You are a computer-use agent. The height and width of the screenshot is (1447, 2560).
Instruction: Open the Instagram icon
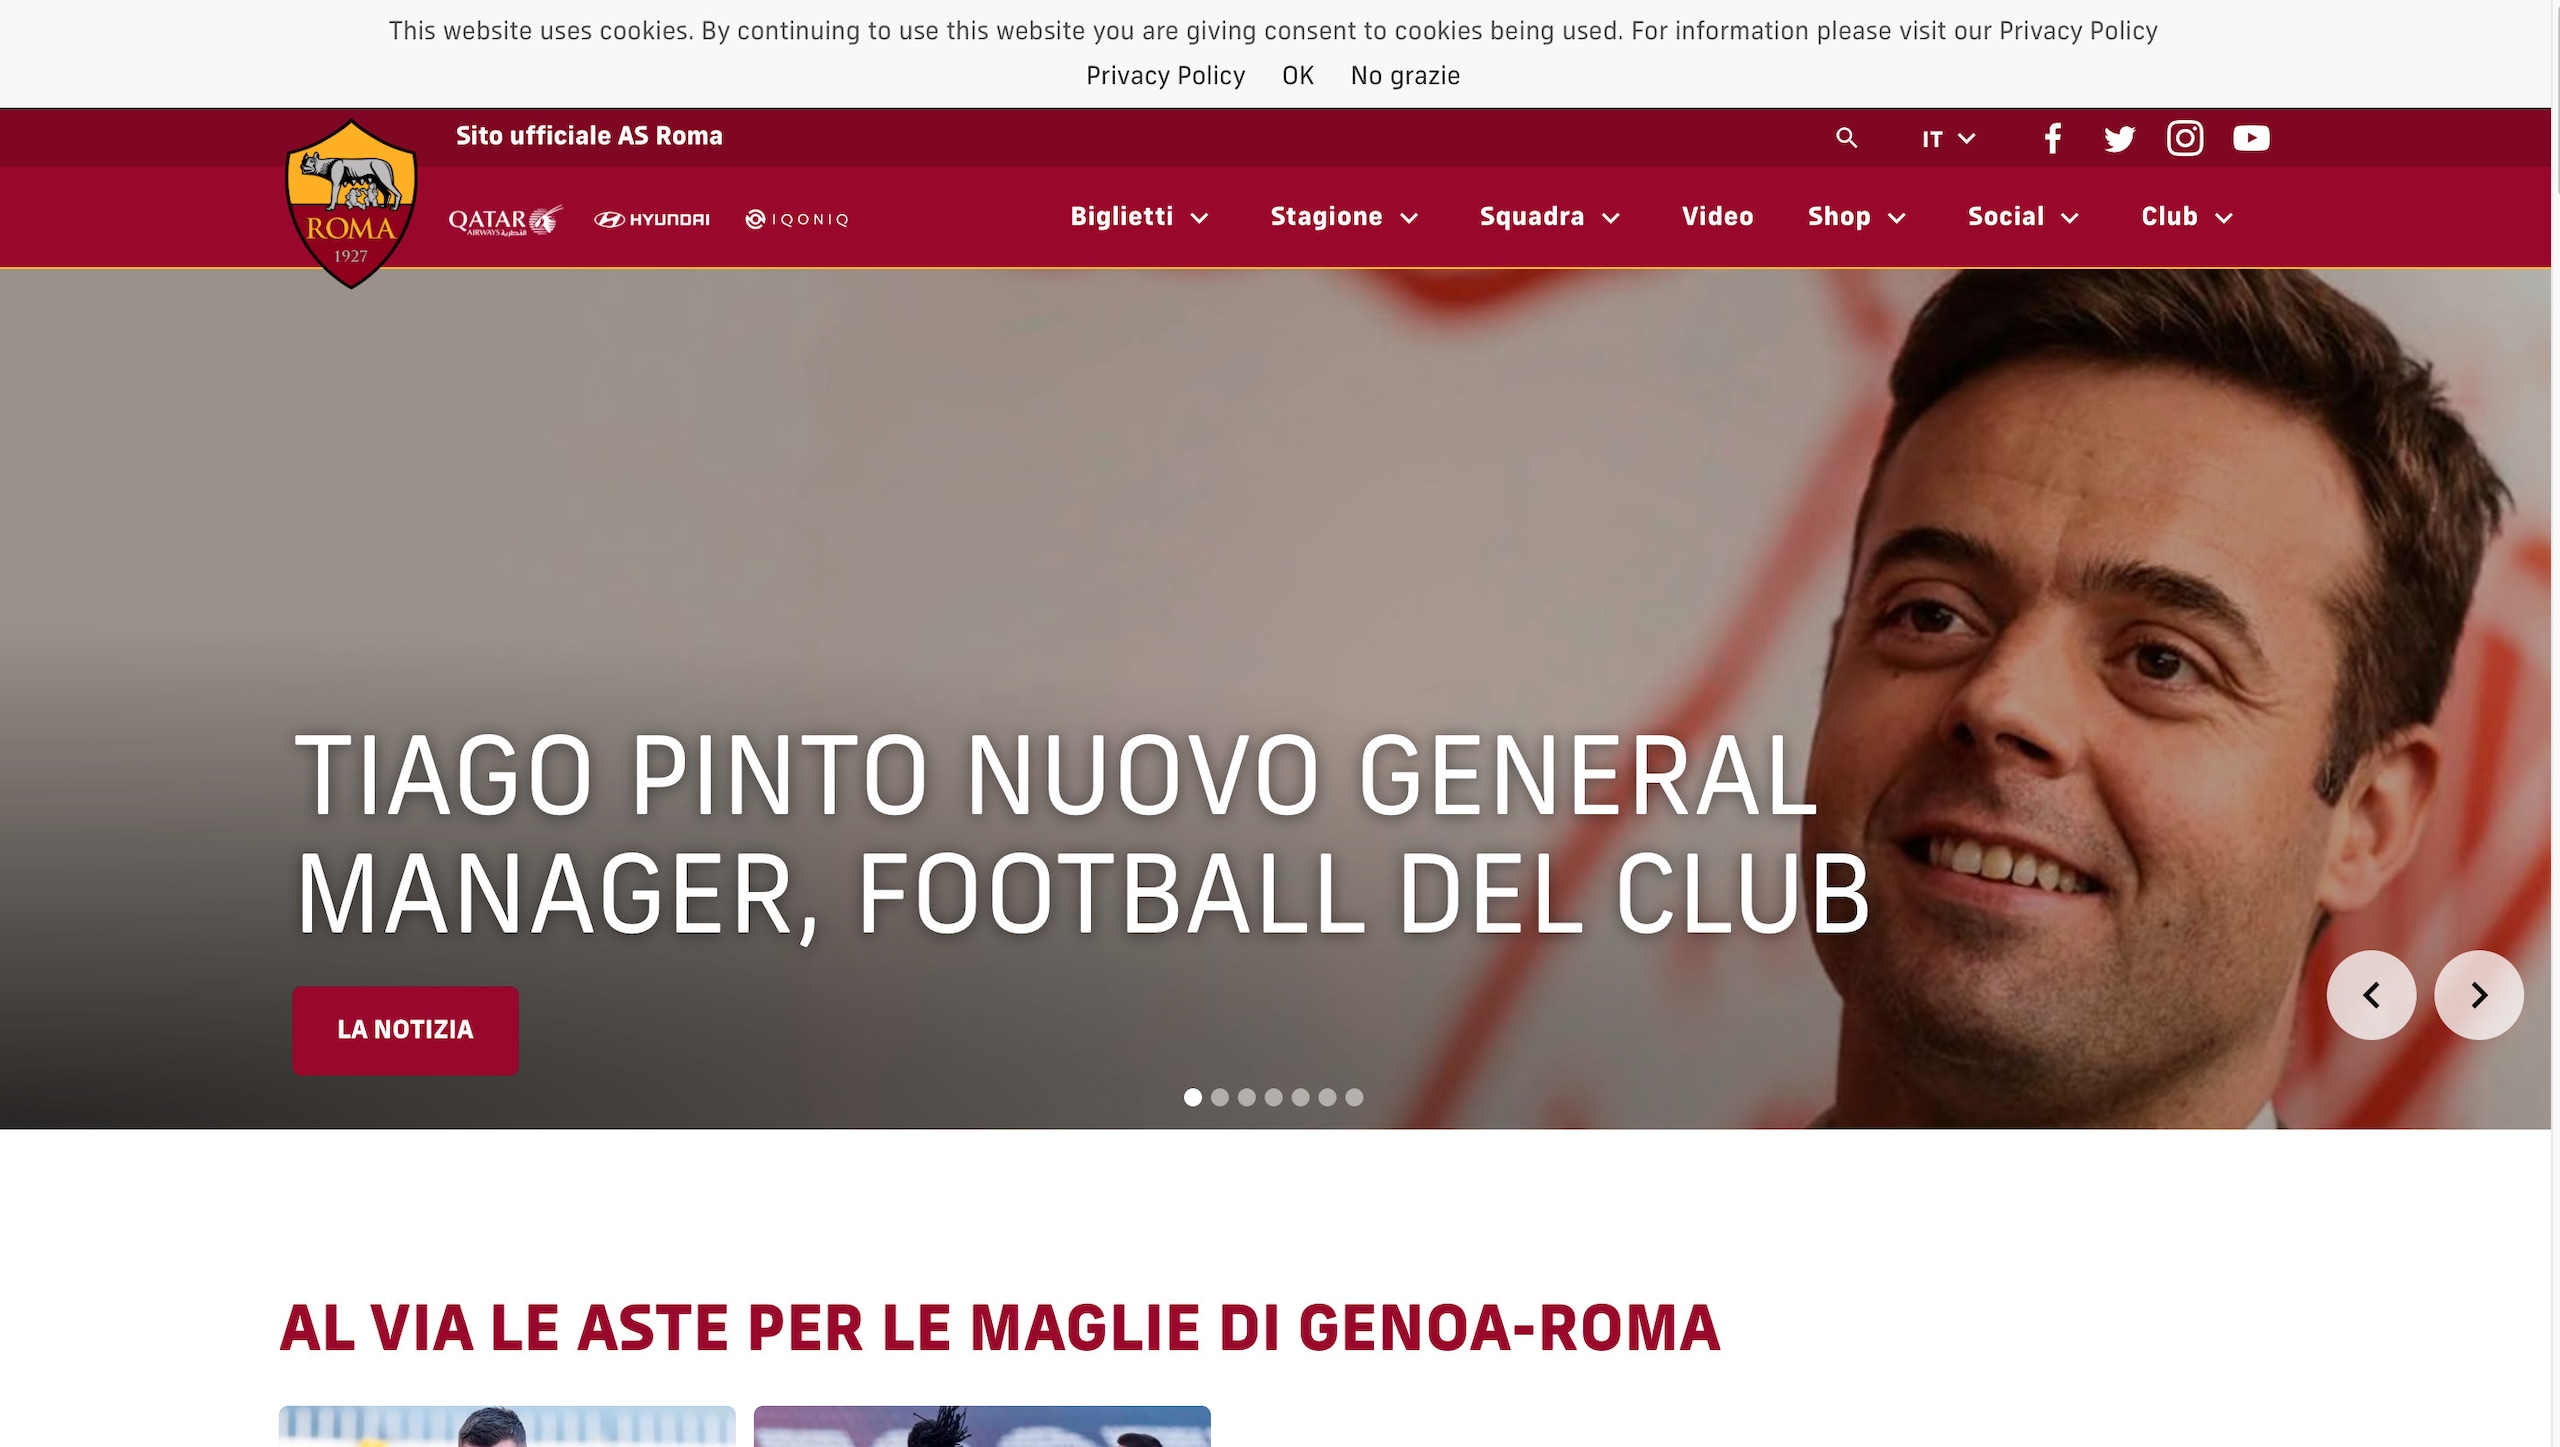pos(2185,138)
